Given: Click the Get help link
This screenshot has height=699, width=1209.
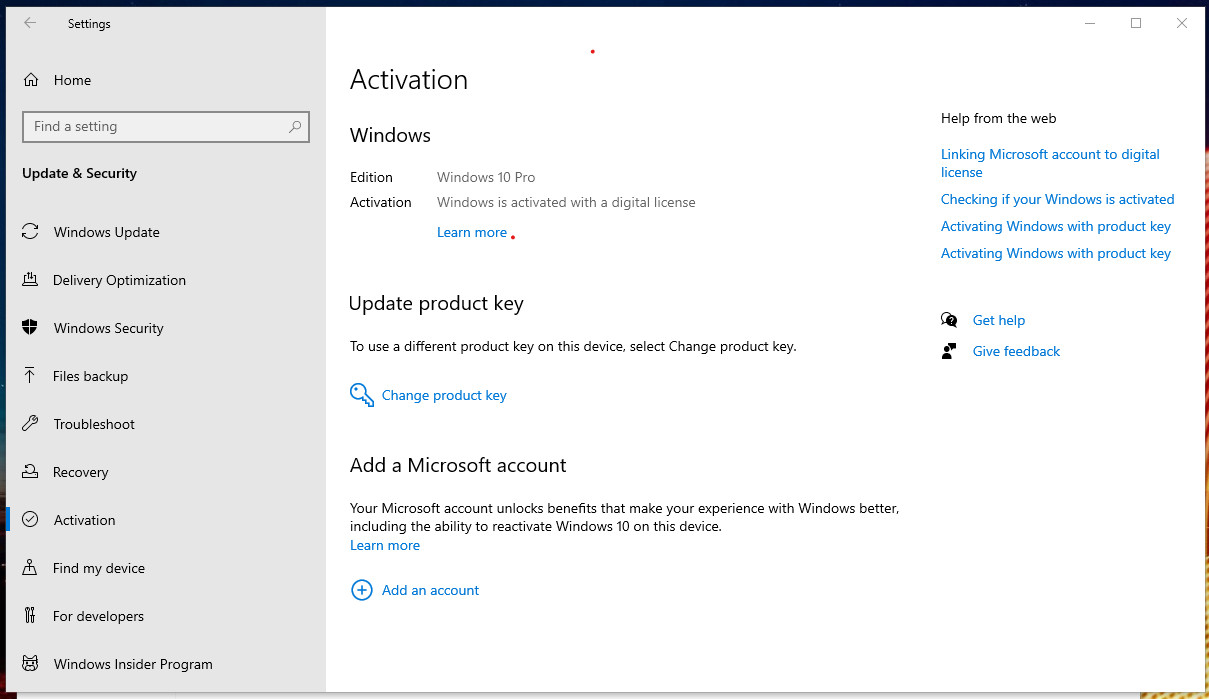Looking at the screenshot, I should point(999,320).
